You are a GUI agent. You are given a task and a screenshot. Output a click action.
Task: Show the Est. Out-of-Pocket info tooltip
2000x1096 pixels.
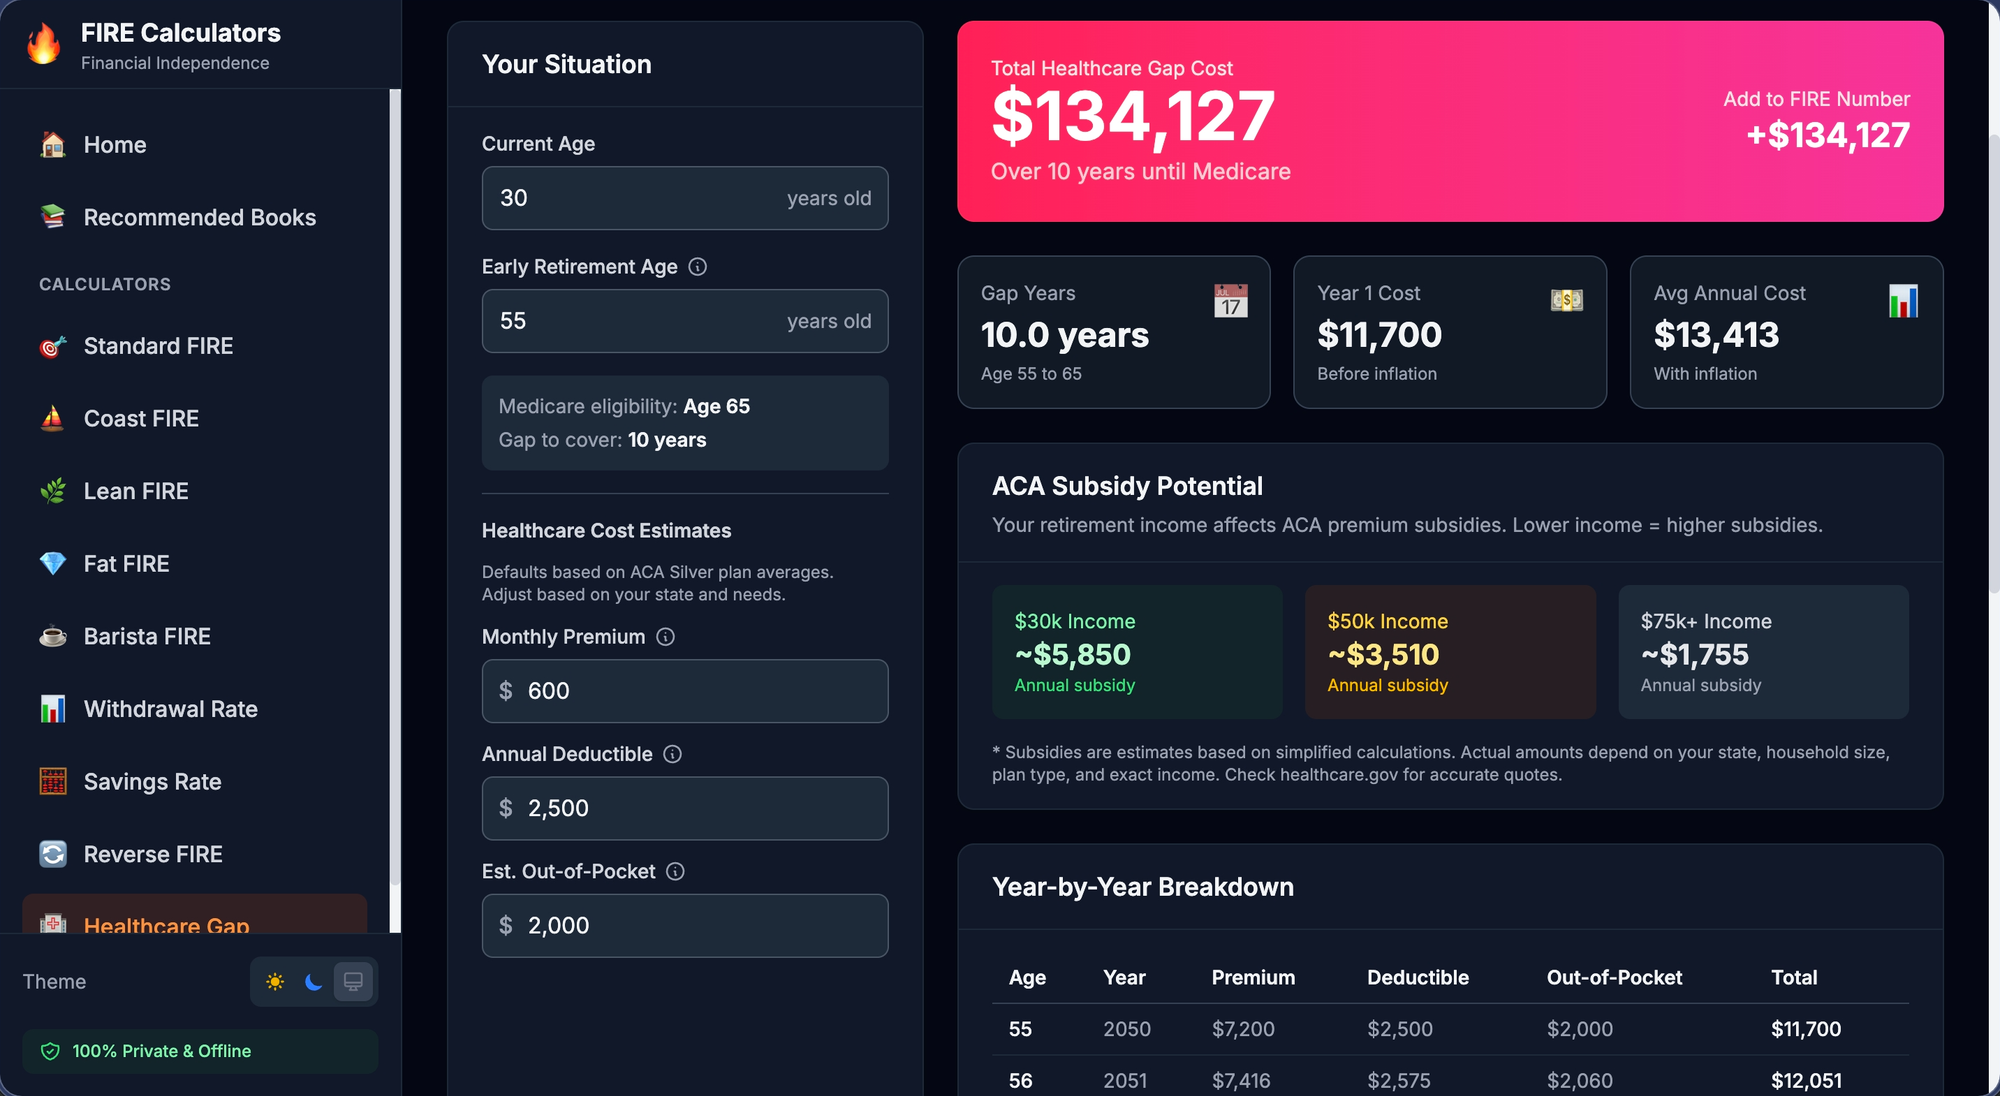677,871
